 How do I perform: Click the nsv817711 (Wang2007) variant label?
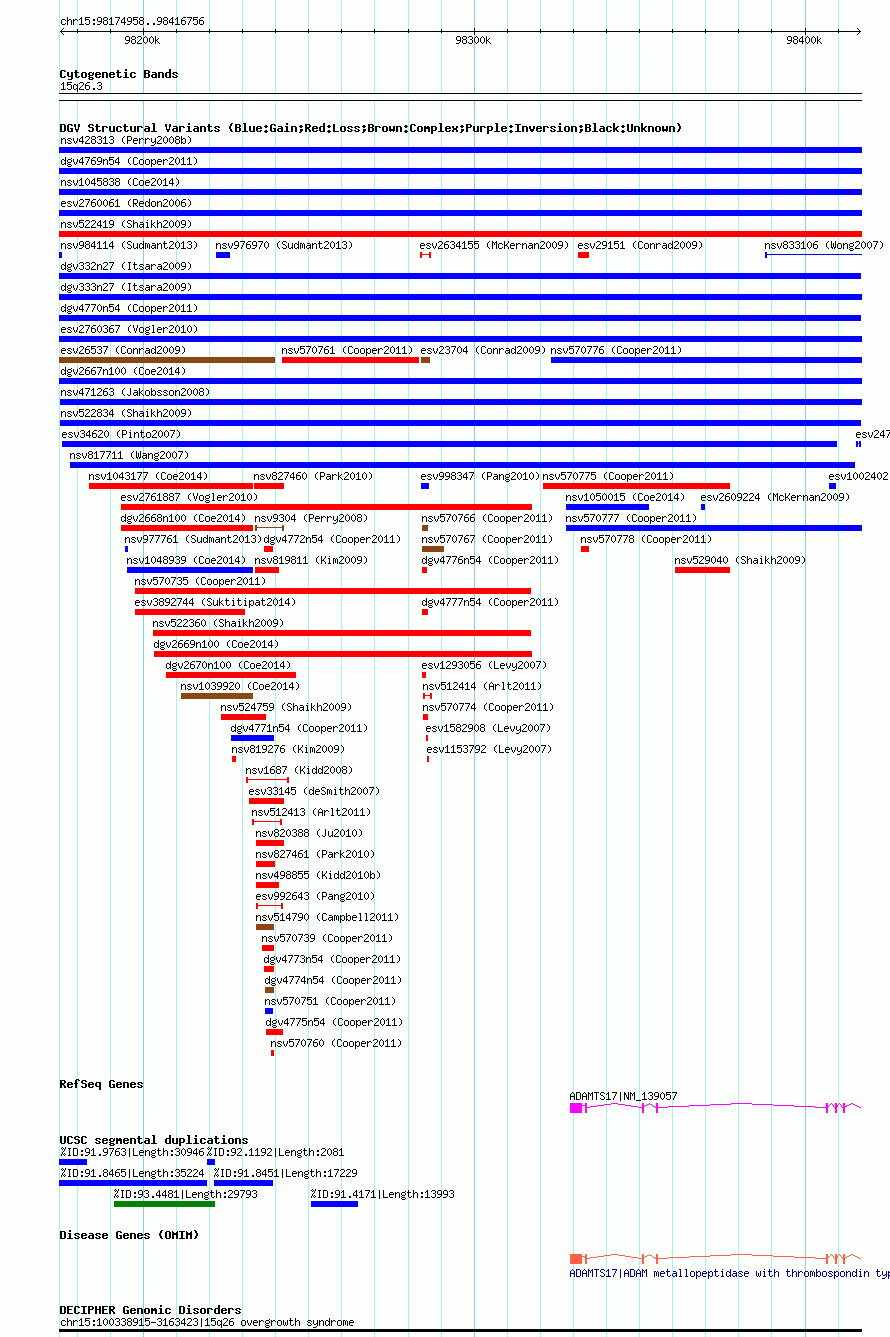pos(129,455)
